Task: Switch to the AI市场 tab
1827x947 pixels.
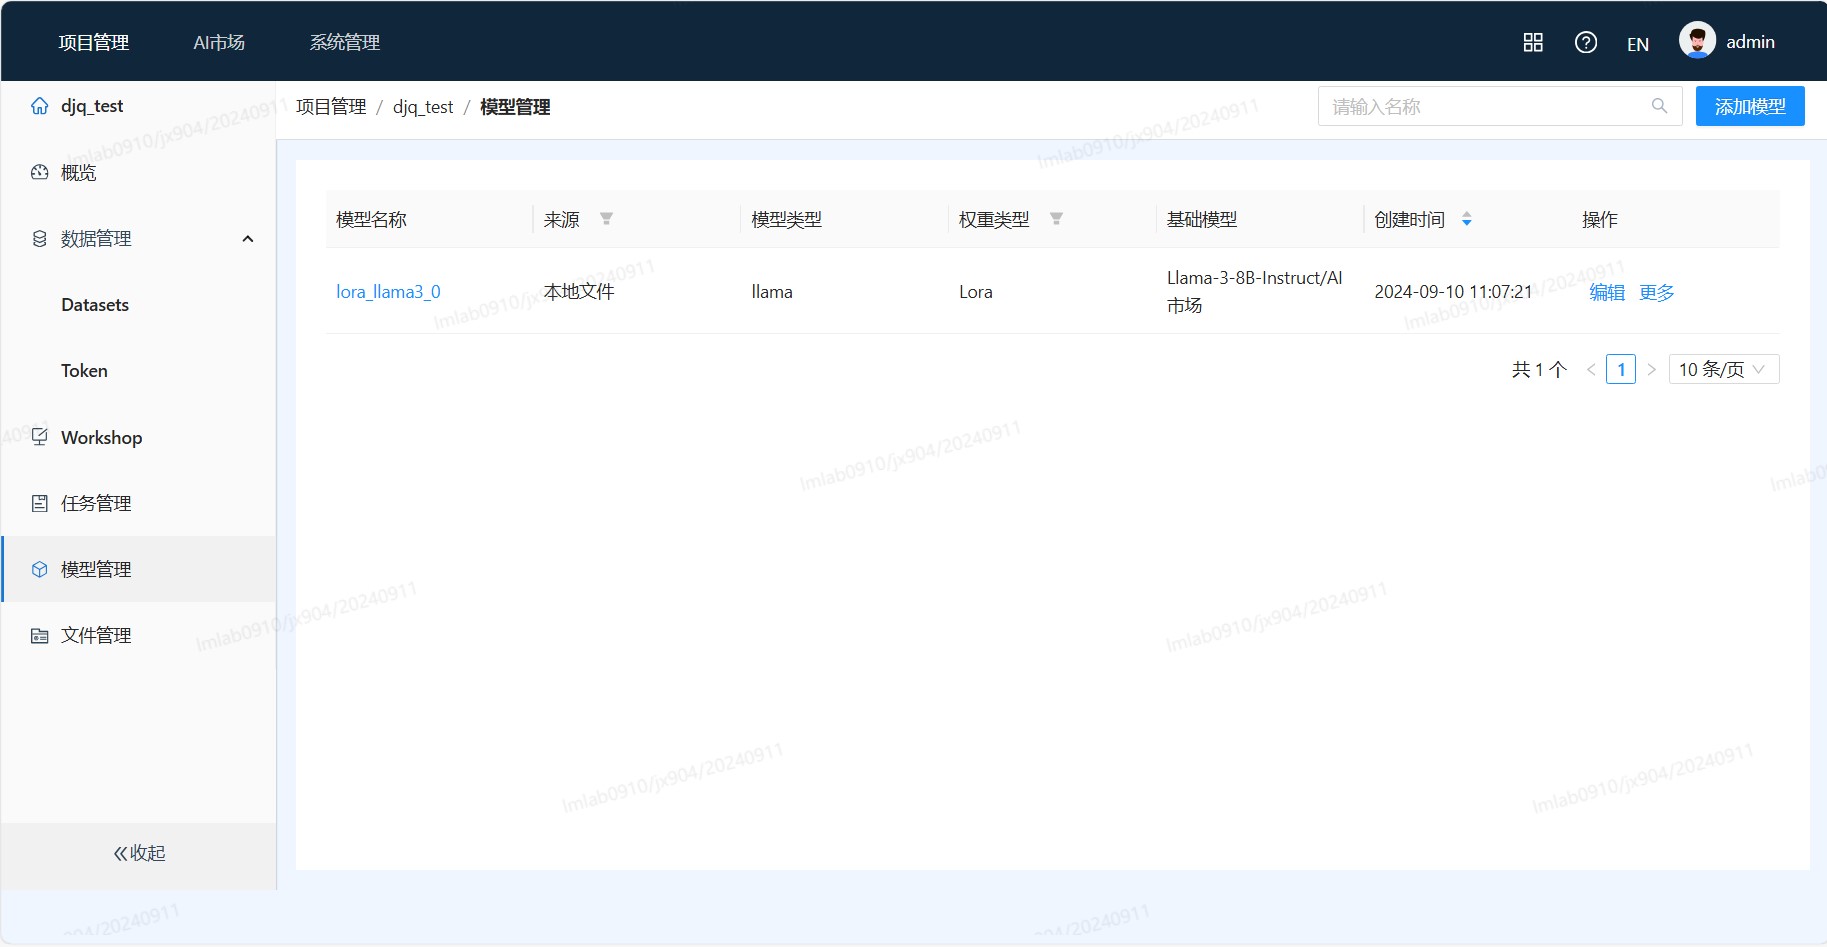Action: click(219, 42)
